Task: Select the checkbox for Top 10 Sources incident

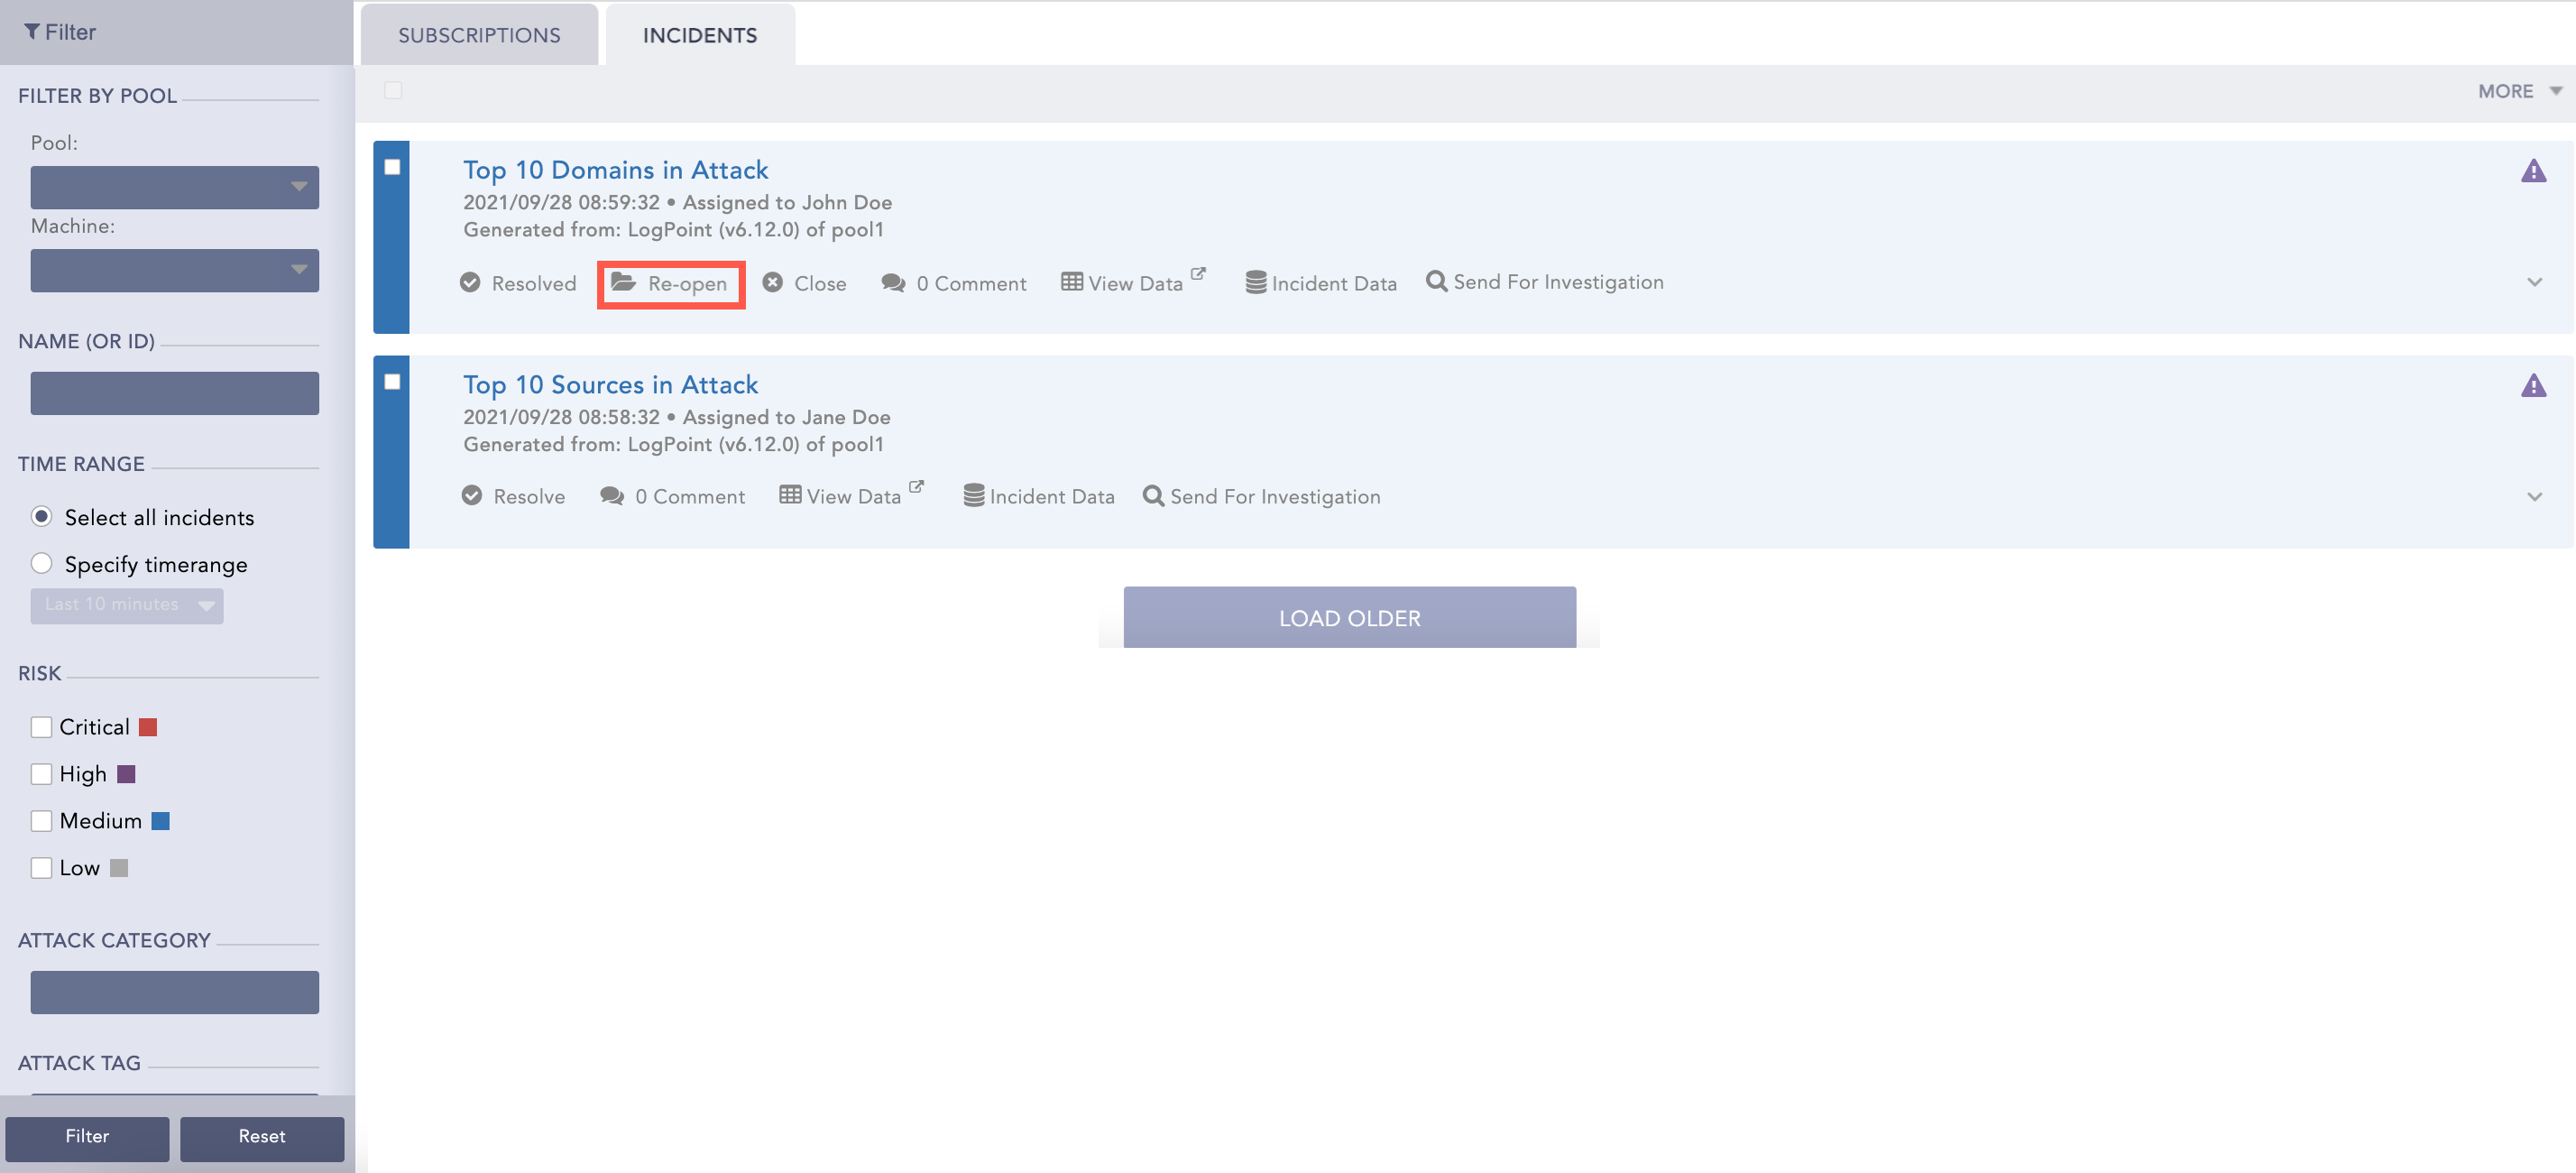Action: 392,381
